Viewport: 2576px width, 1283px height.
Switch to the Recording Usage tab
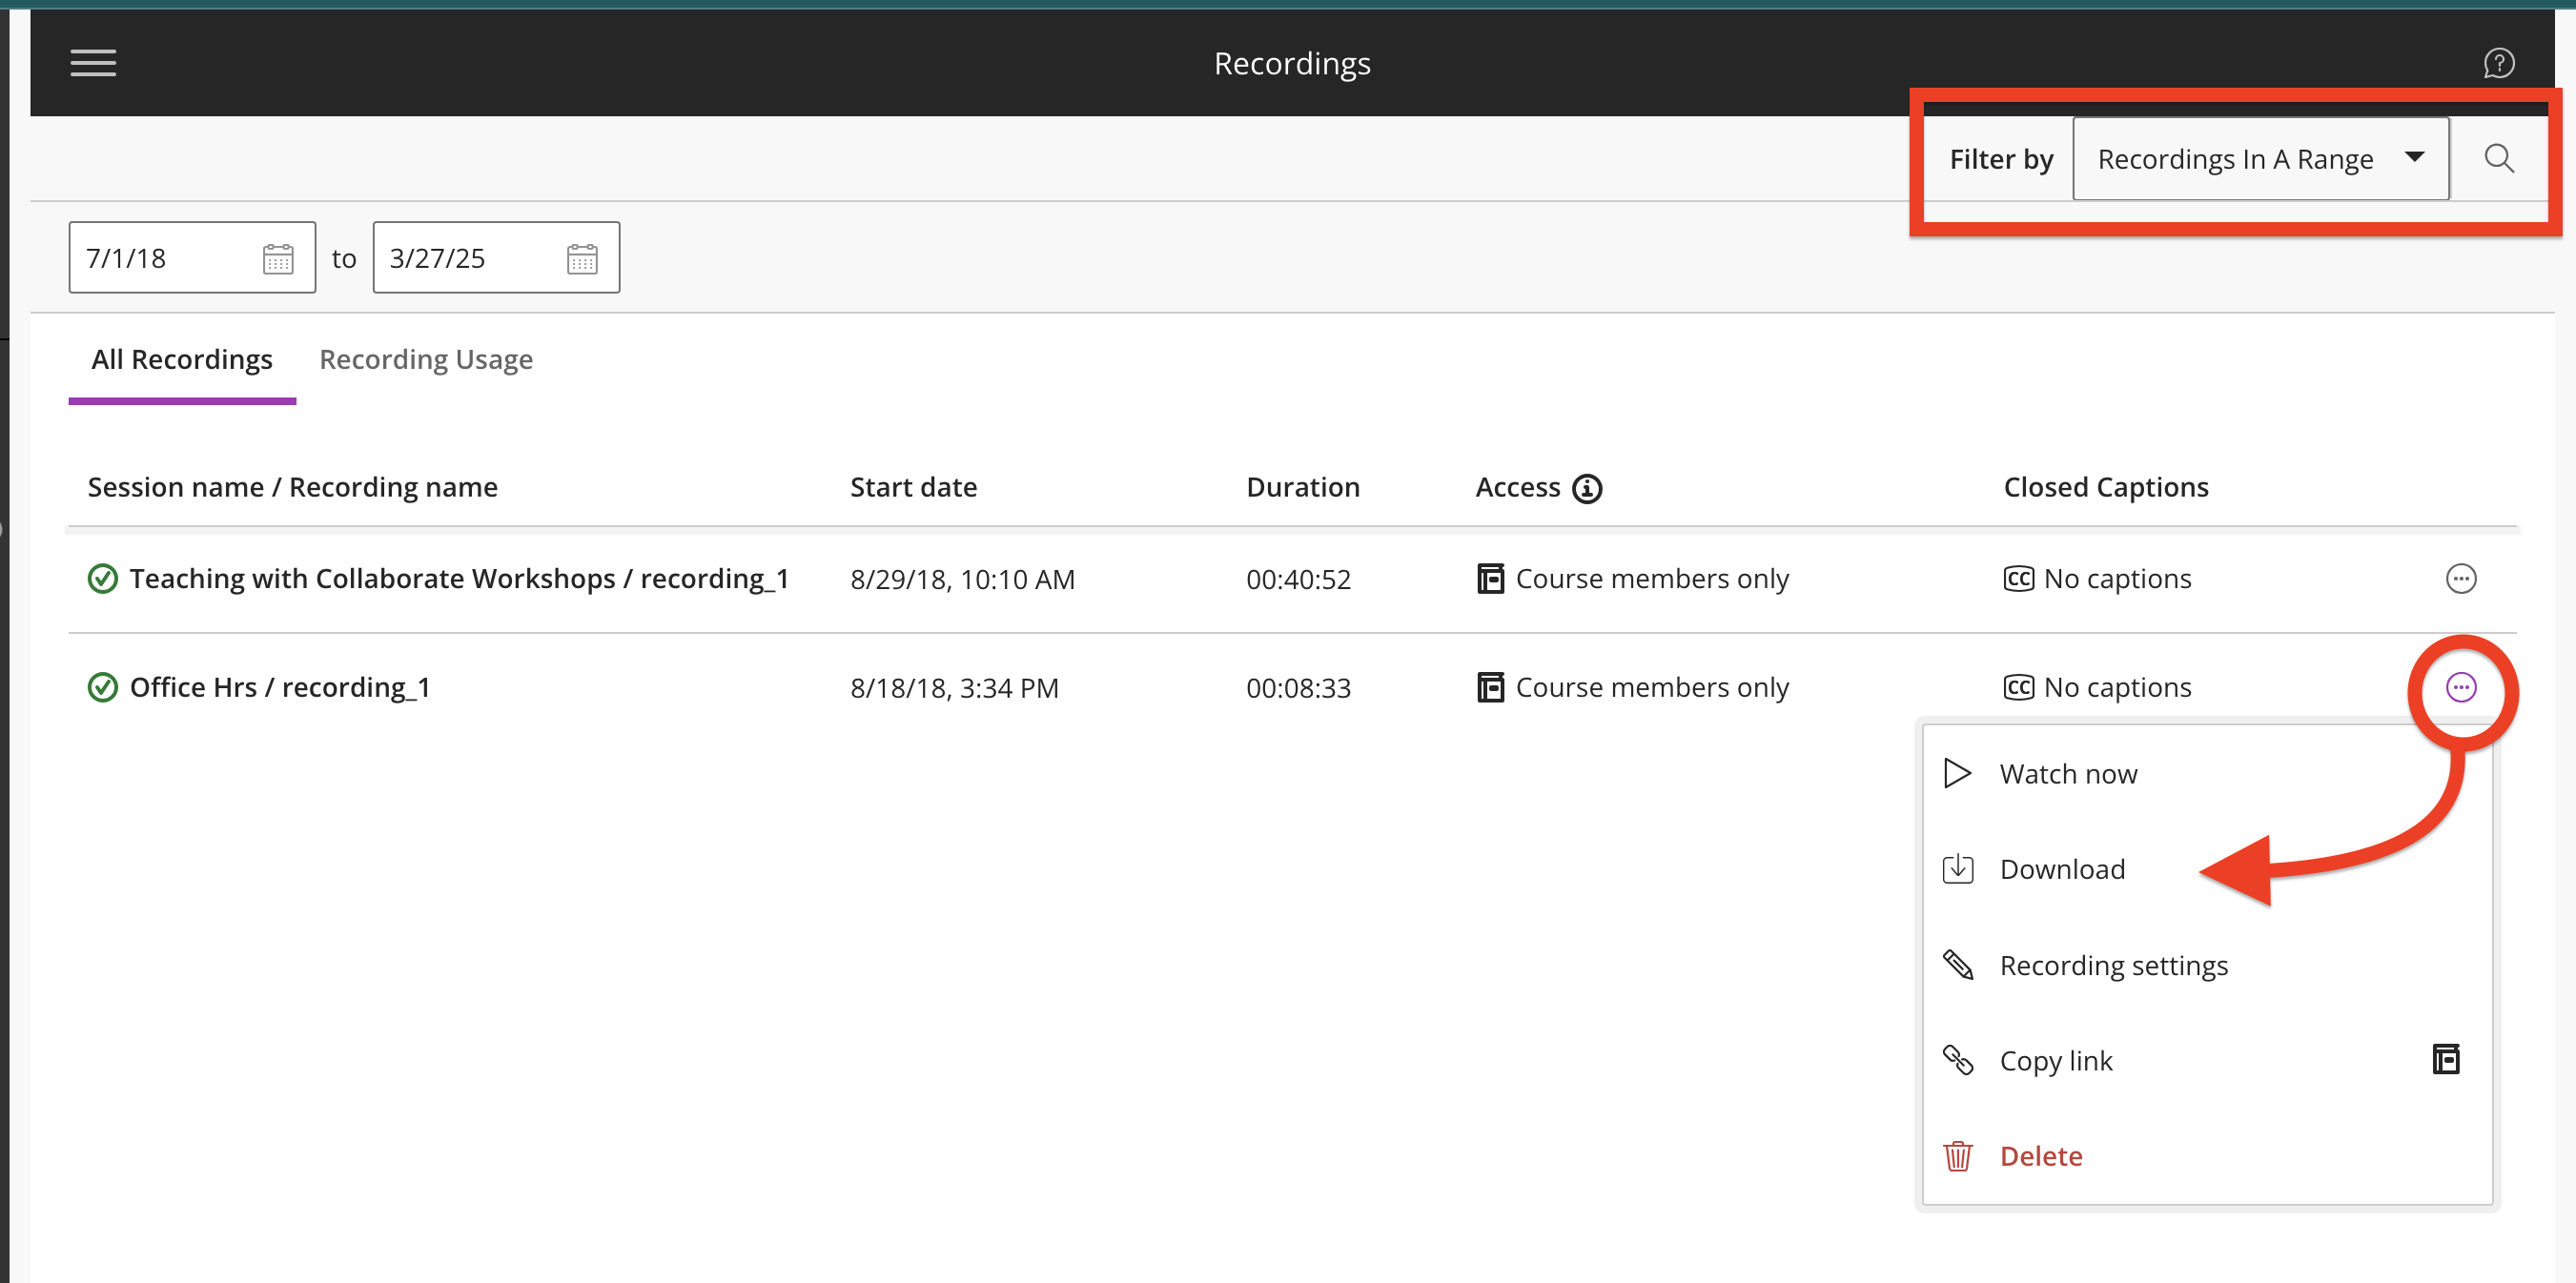pyautogui.click(x=426, y=359)
